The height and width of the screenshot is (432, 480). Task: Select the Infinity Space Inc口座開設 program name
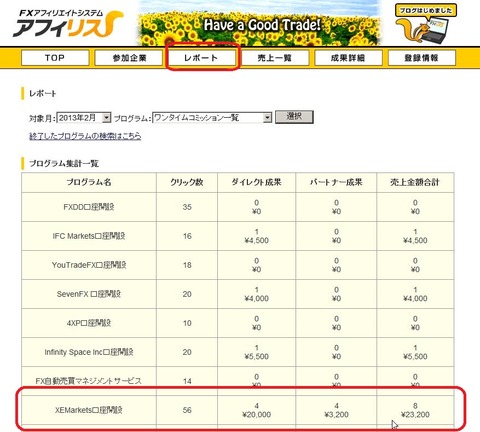coord(89,352)
